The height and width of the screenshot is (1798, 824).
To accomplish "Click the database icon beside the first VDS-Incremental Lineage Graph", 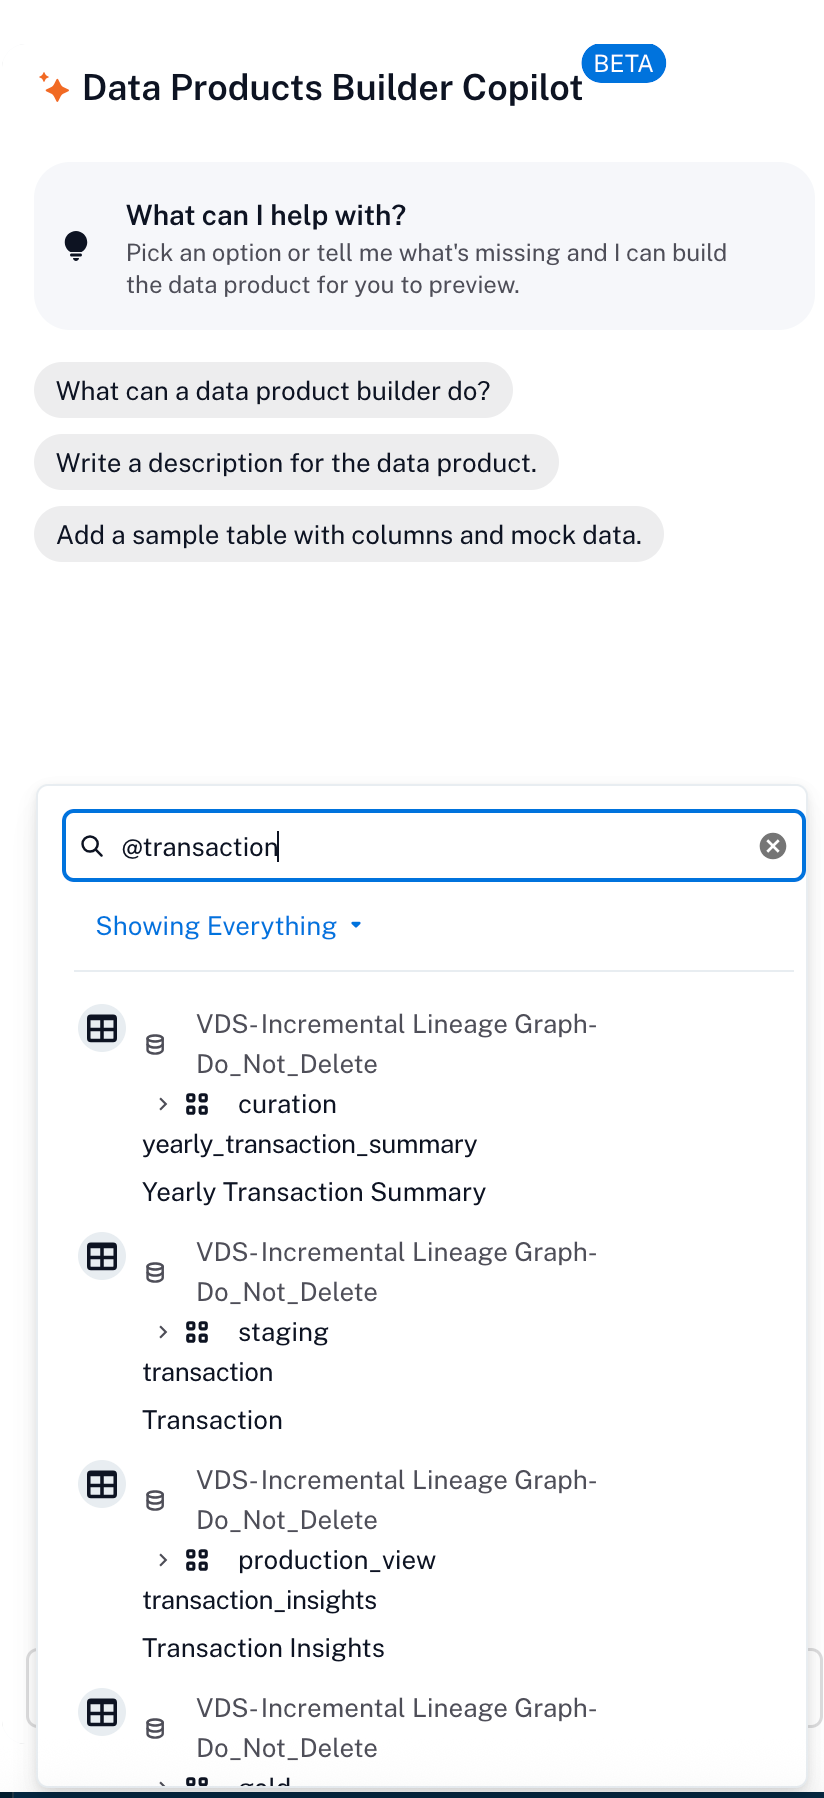I will [155, 1045].
